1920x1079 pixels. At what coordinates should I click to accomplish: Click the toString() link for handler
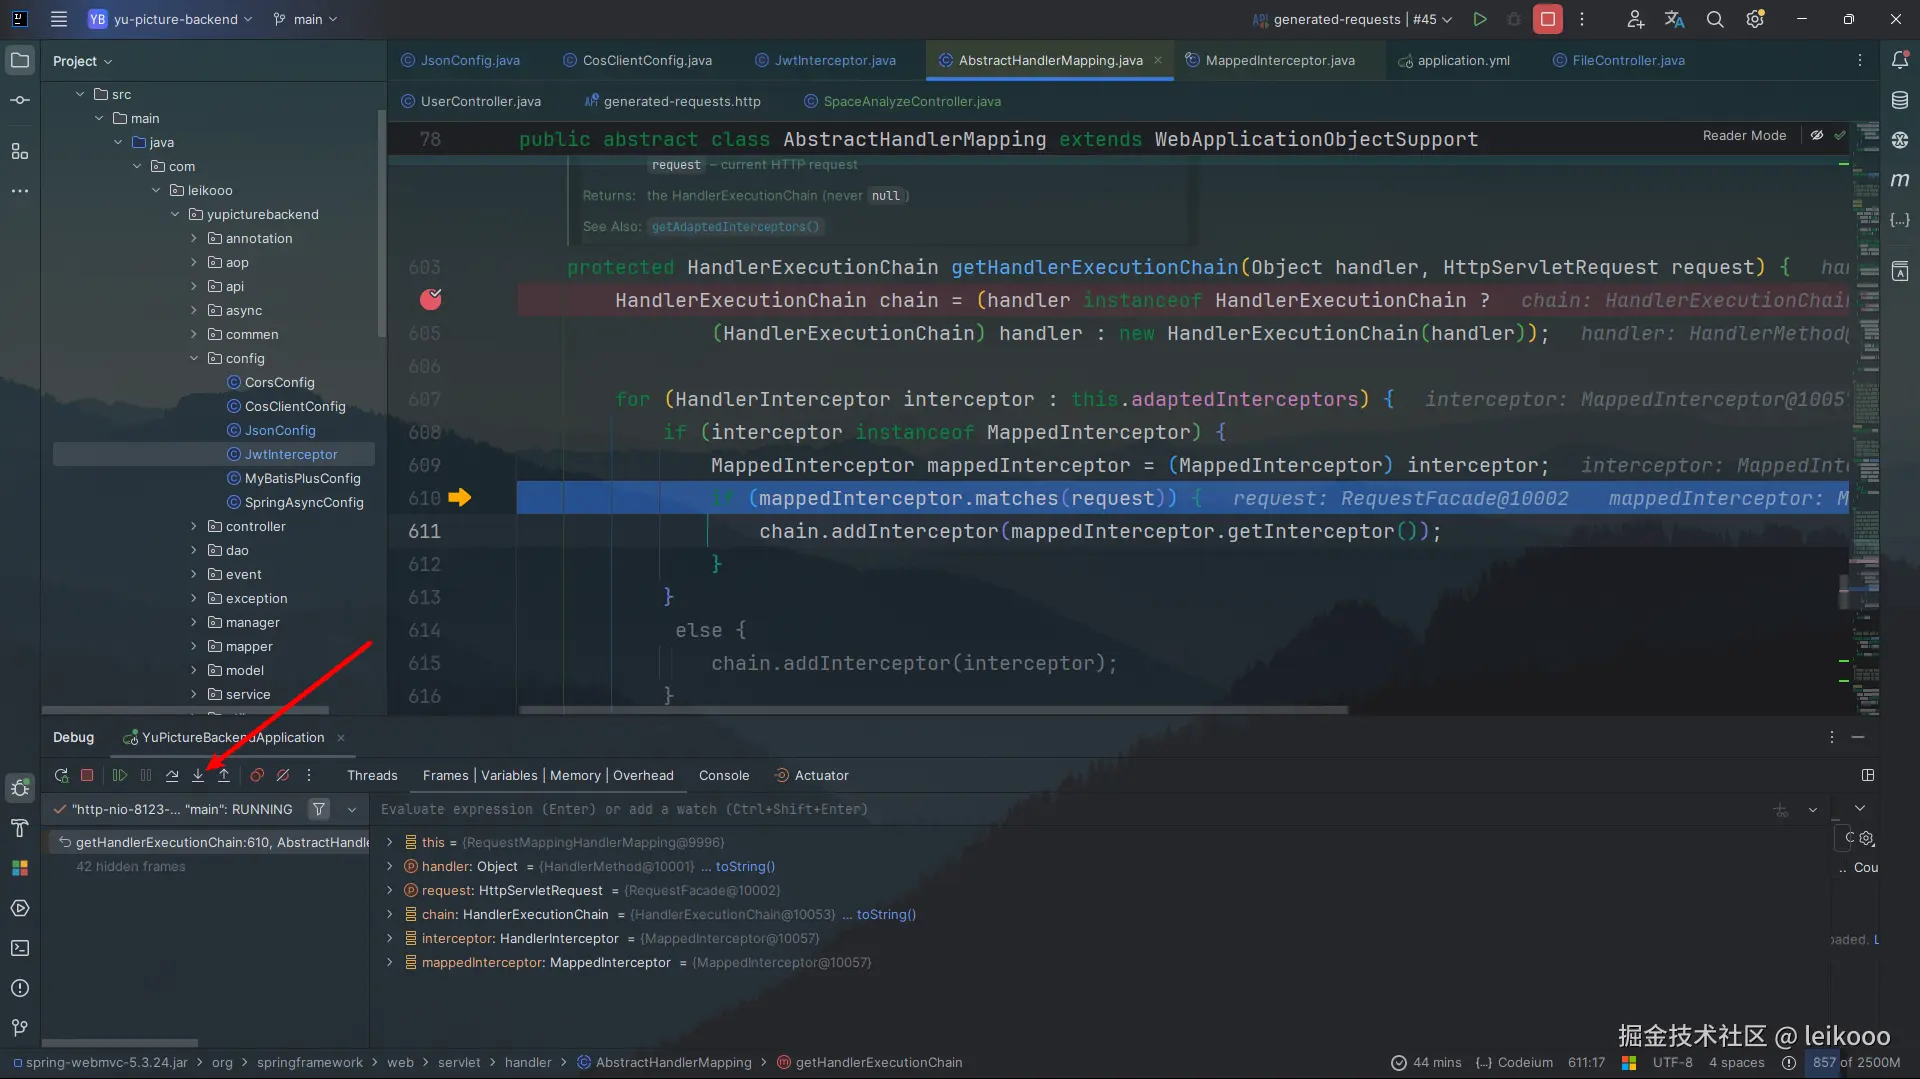[x=745, y=866]
